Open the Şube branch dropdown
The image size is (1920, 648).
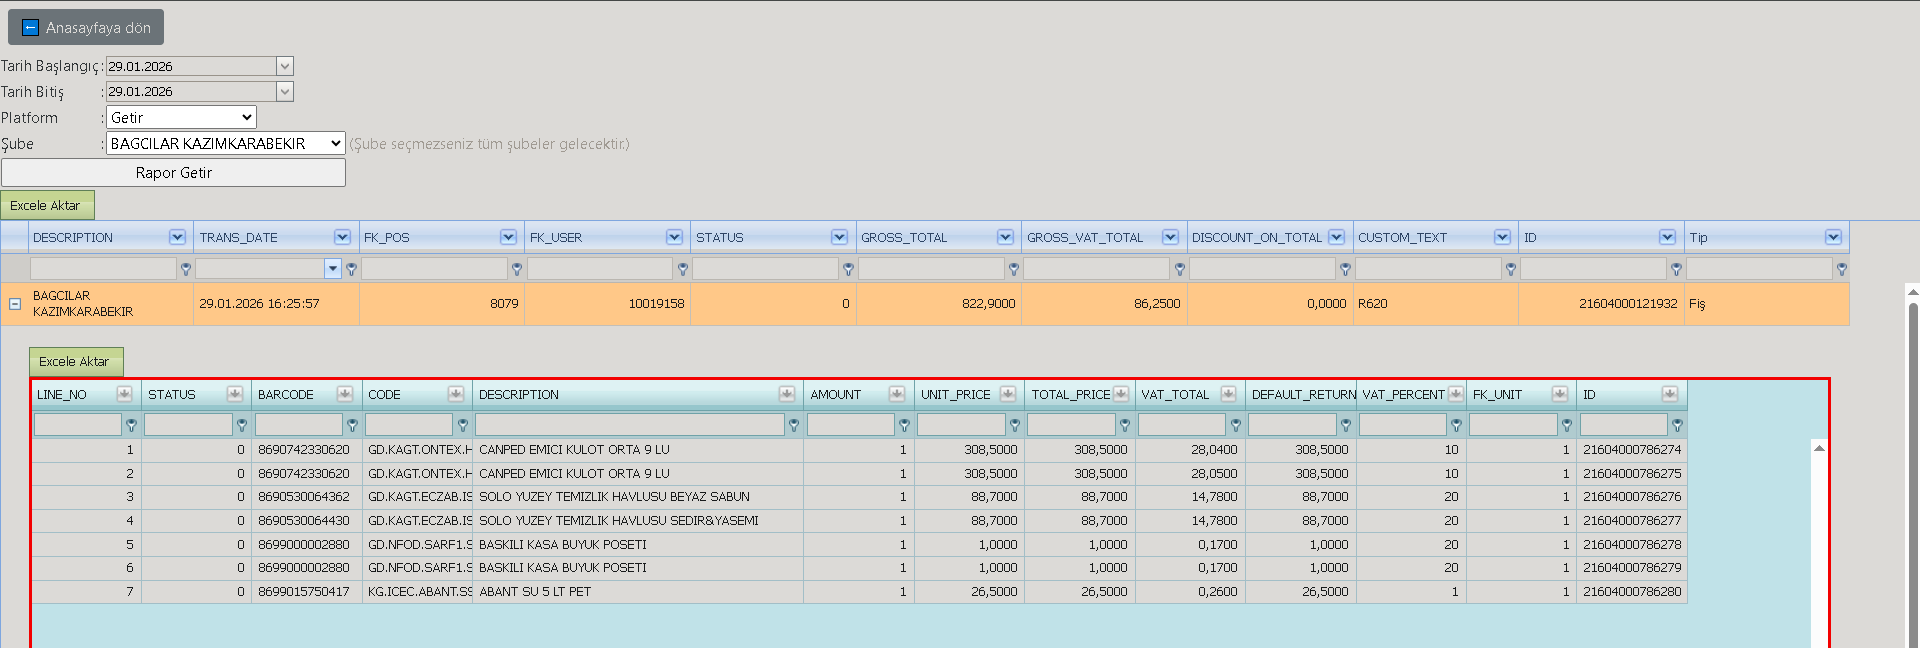[x=226, y=143]
